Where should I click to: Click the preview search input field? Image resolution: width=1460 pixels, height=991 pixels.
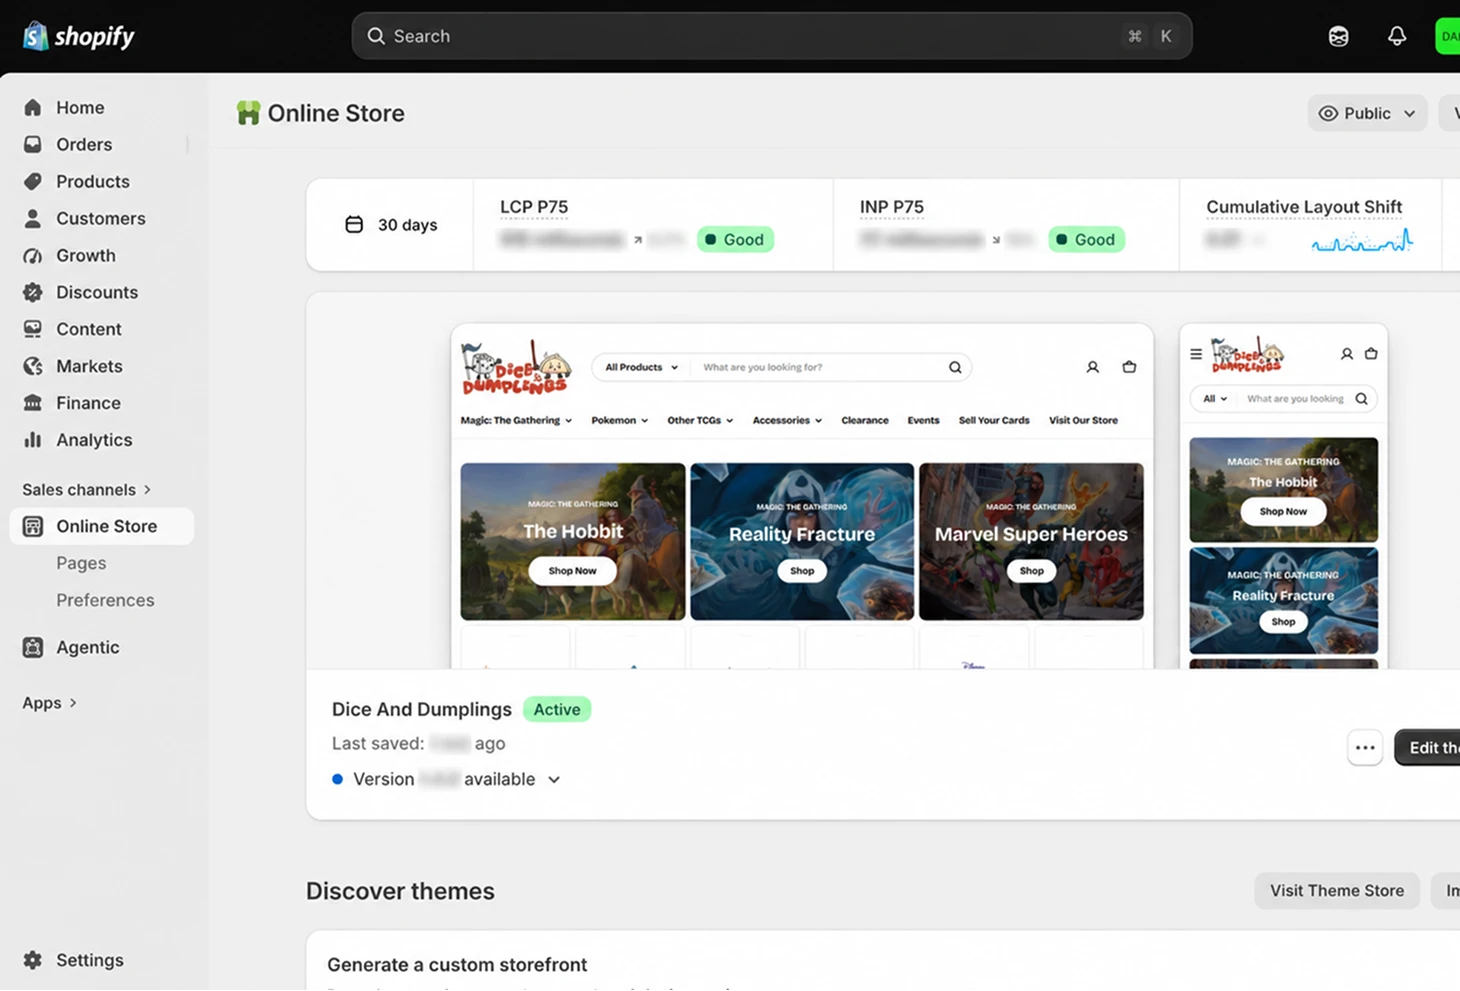(x=820, y=367)
